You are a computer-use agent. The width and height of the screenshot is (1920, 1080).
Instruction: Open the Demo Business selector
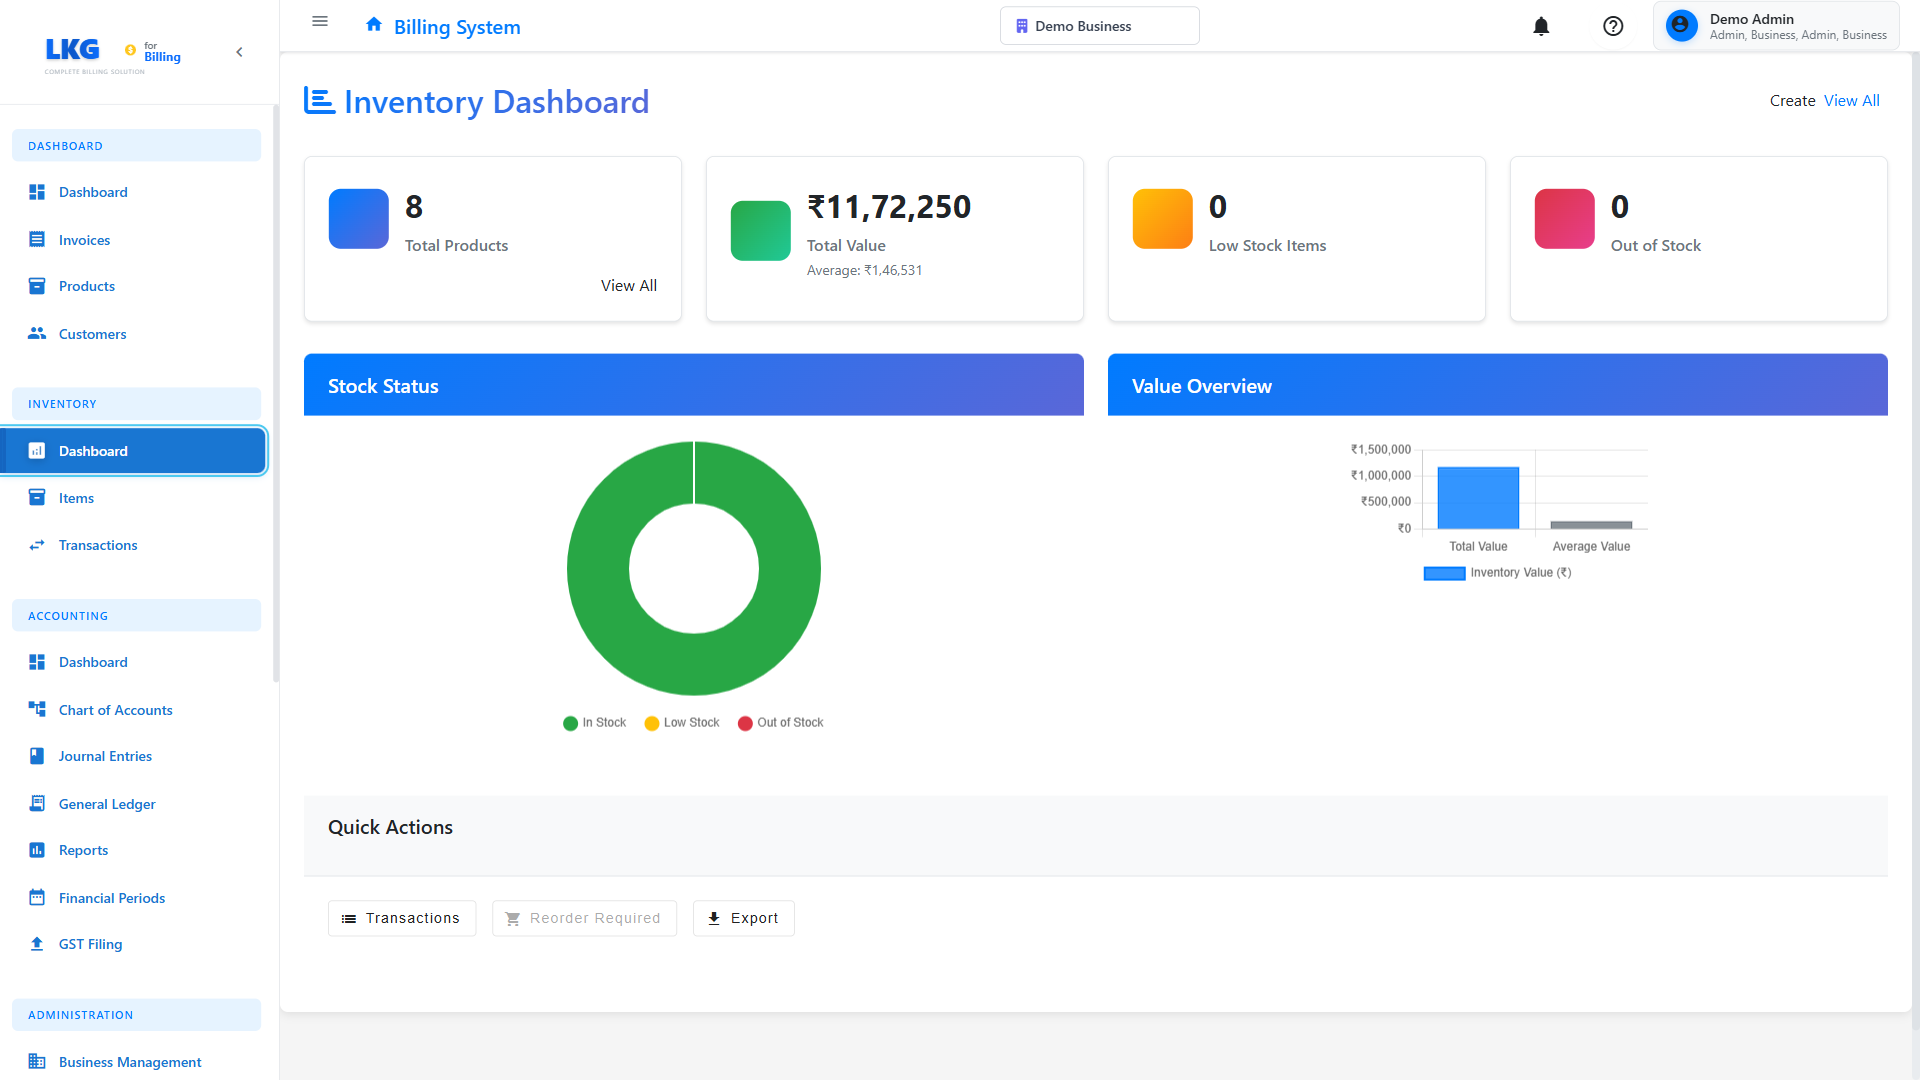pyautogui.click(x=1099, y=25)
